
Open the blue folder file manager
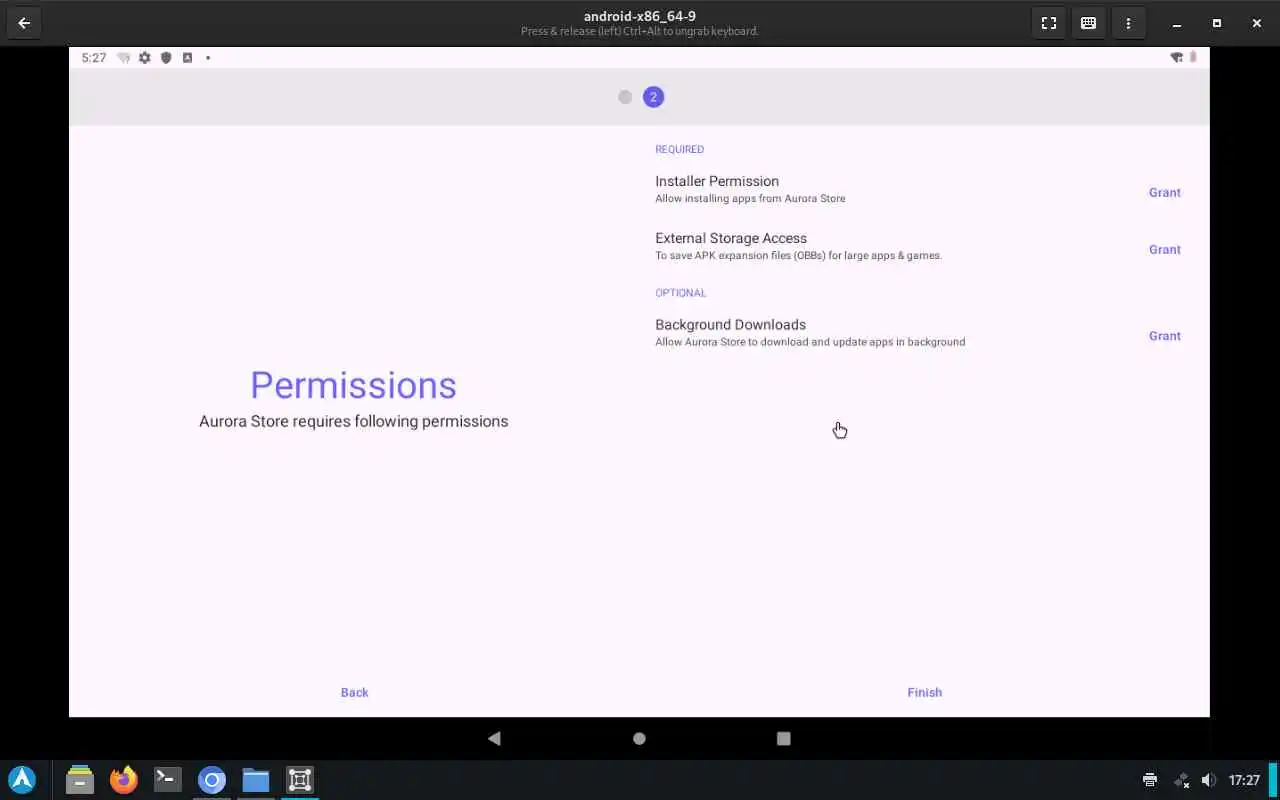pyautogui.click(x=256, y=780)
